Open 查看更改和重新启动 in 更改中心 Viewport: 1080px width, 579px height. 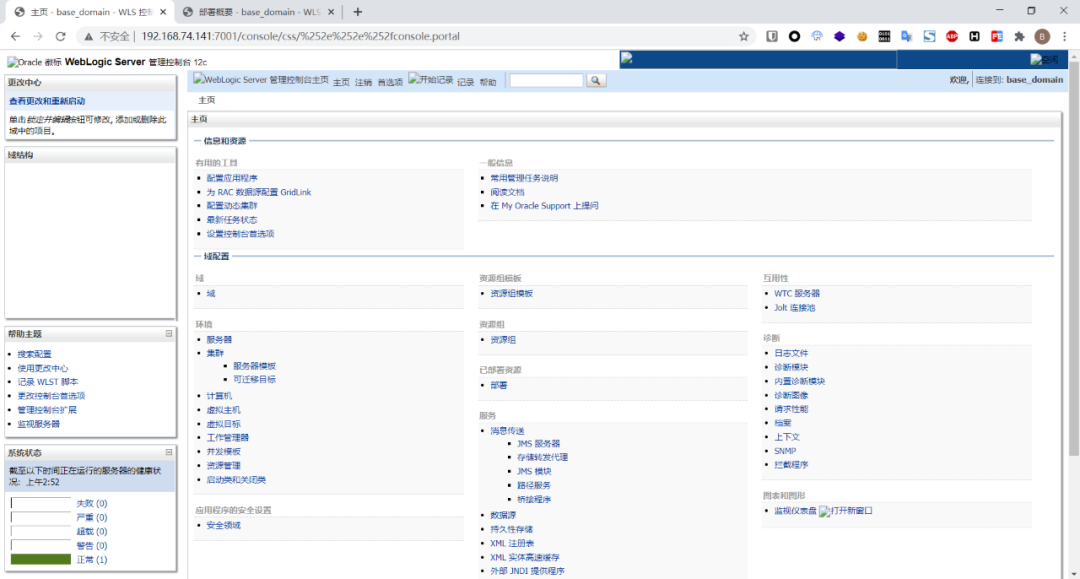pos(47,101)
